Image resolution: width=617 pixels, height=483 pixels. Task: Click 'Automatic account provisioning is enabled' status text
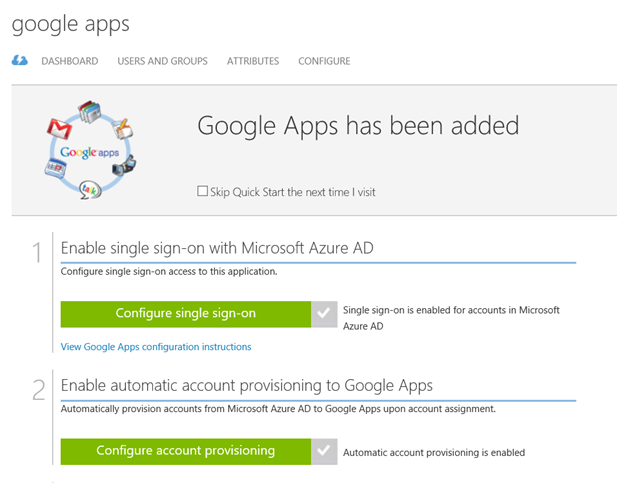[x=434, y=453]
